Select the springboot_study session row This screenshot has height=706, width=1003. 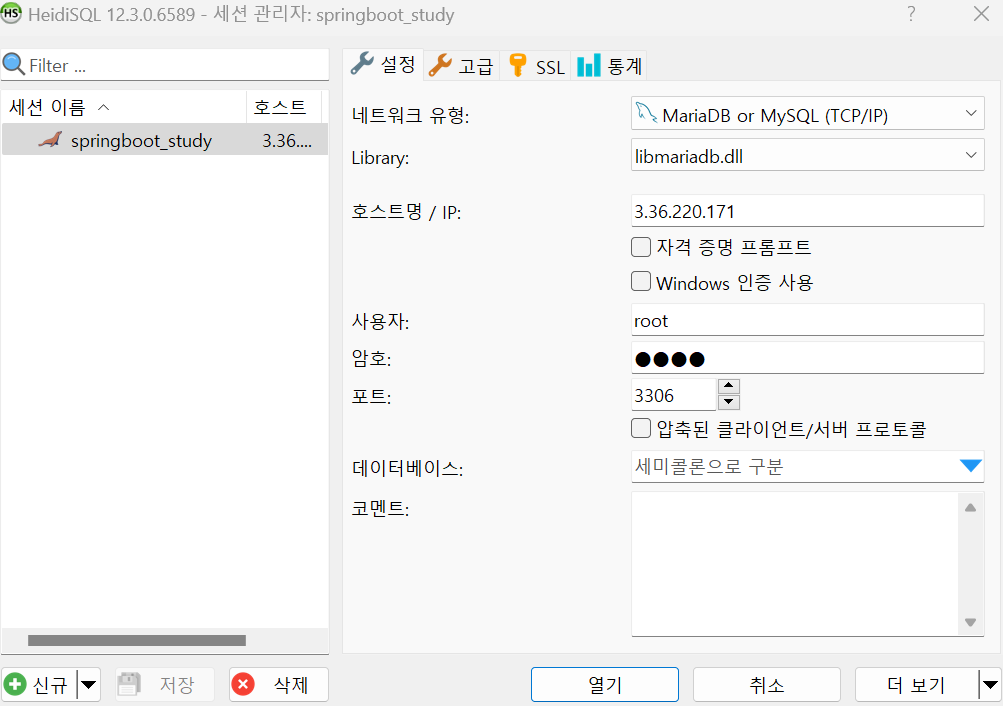tap(164, 140)
